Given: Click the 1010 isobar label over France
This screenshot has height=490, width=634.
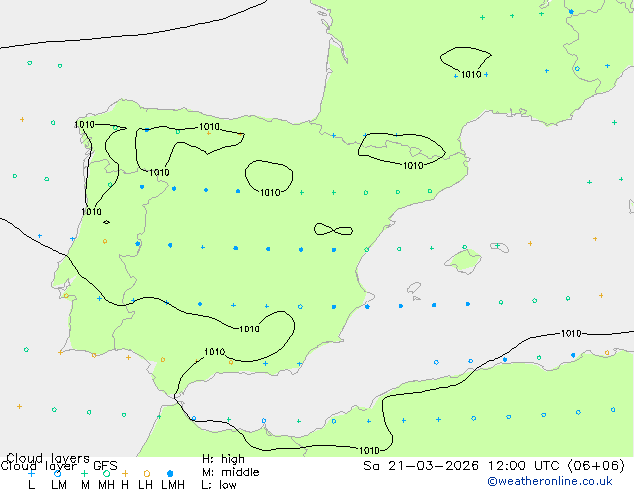Looking at the screenshot, I should coord(471,74).
